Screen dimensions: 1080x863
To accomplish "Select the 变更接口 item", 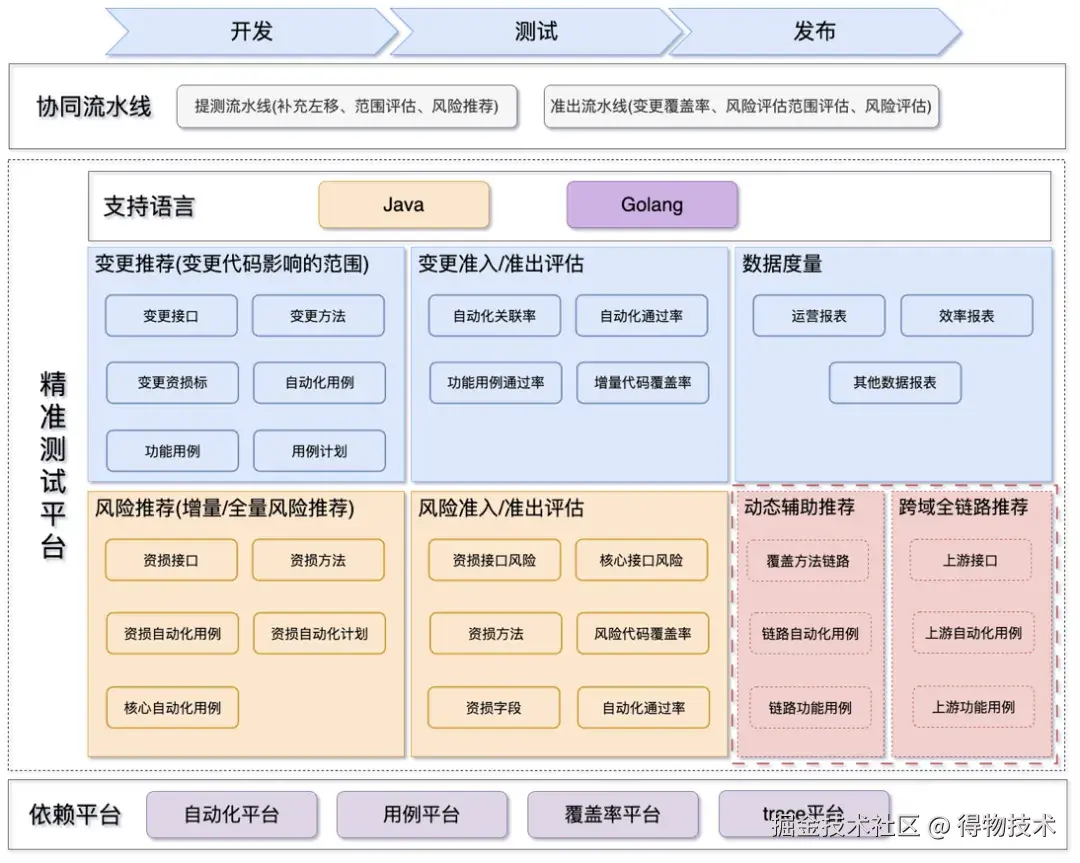I will click(171, 315).
